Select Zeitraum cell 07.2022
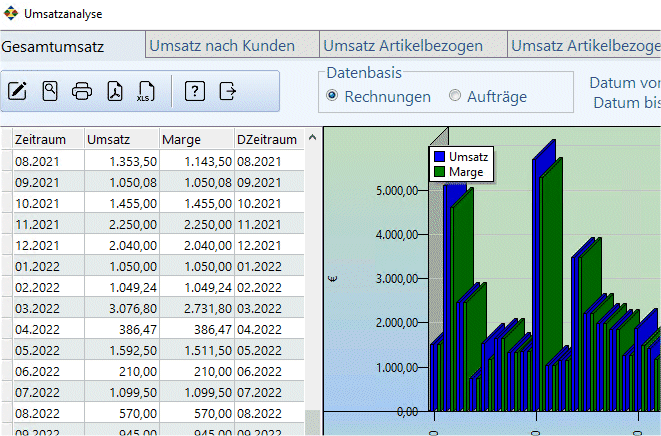Image resolution: width=661 pixels, height=436 pixels. (48, 392)
